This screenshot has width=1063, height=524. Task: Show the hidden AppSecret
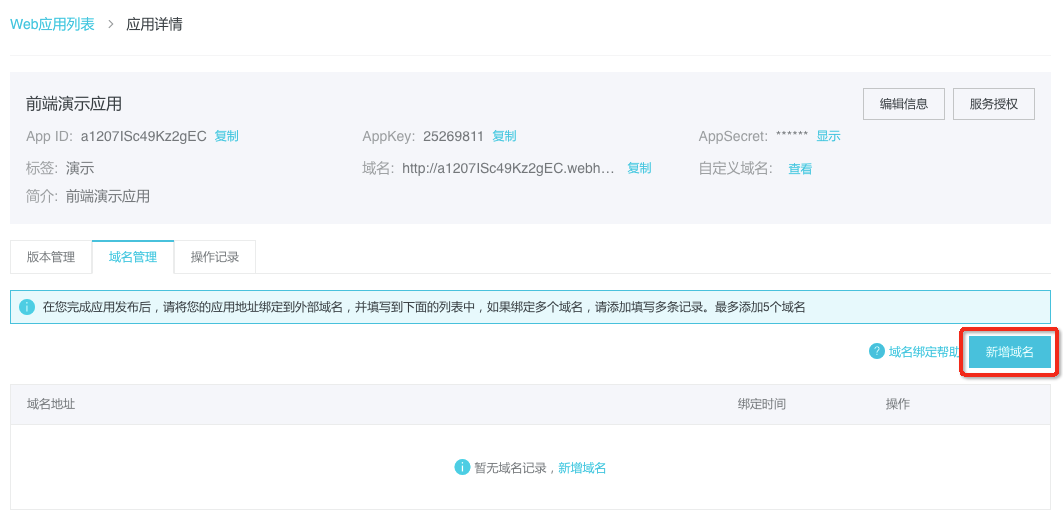[x=828, y=136]
